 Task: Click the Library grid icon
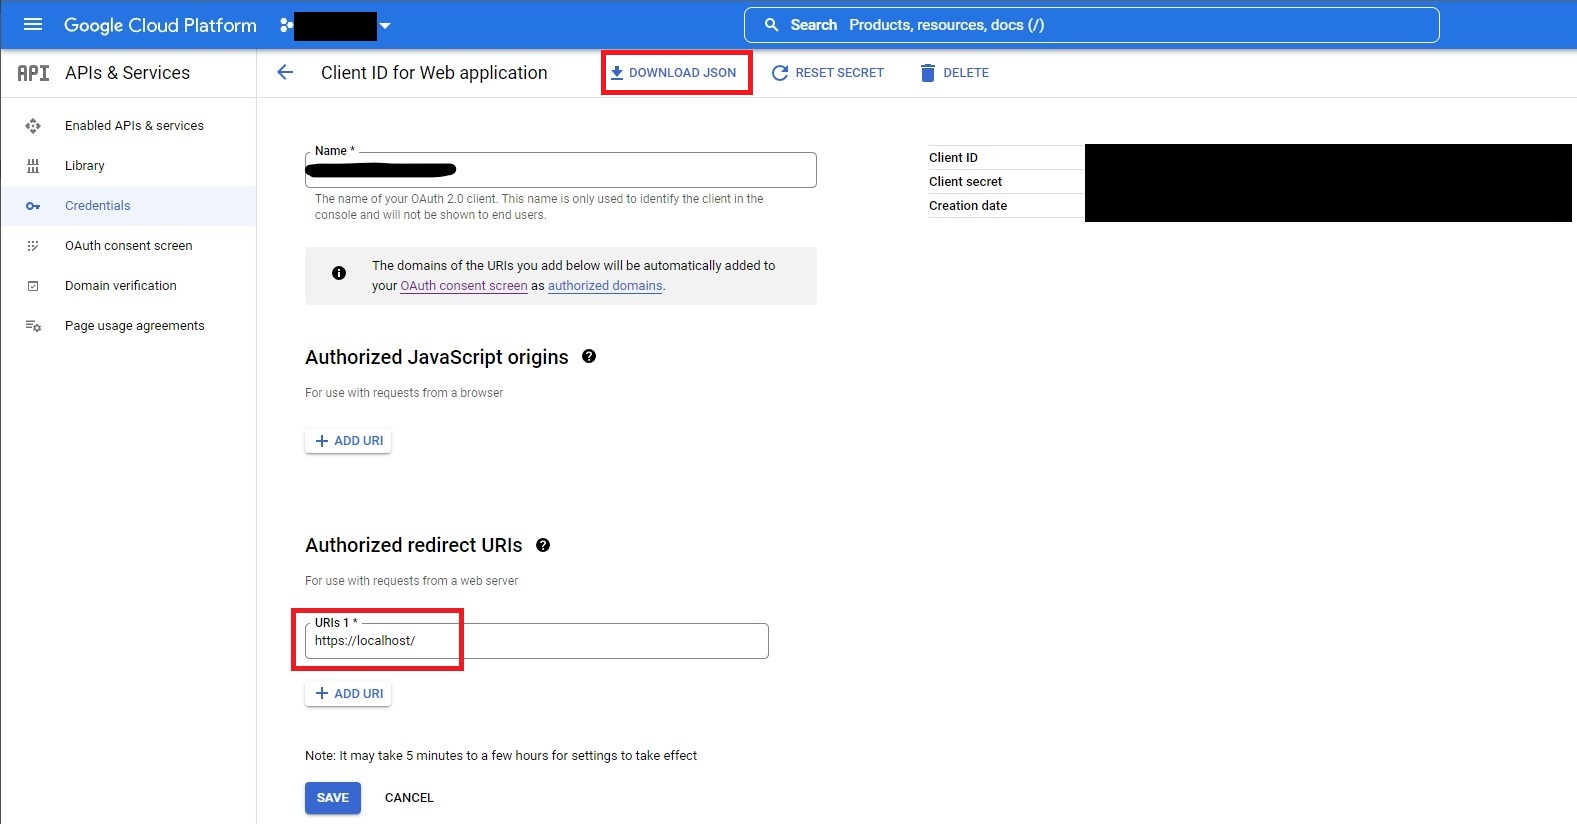coord(33,166)
